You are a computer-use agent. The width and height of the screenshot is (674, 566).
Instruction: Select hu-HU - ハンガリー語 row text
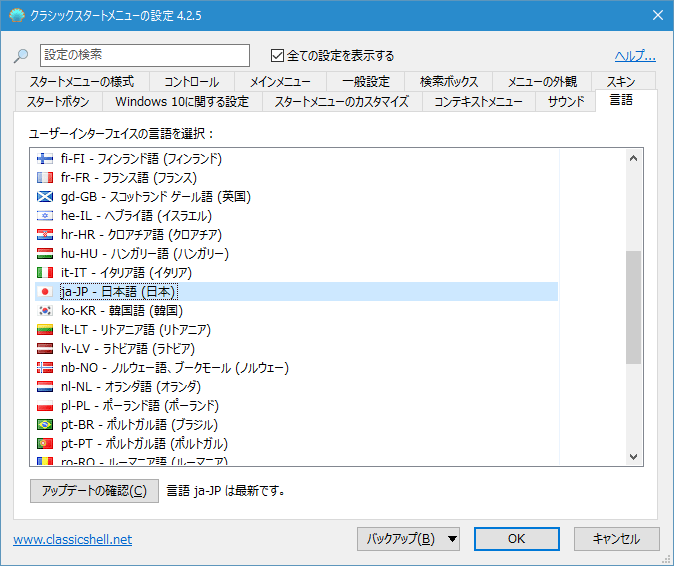(x=145, y=254)
